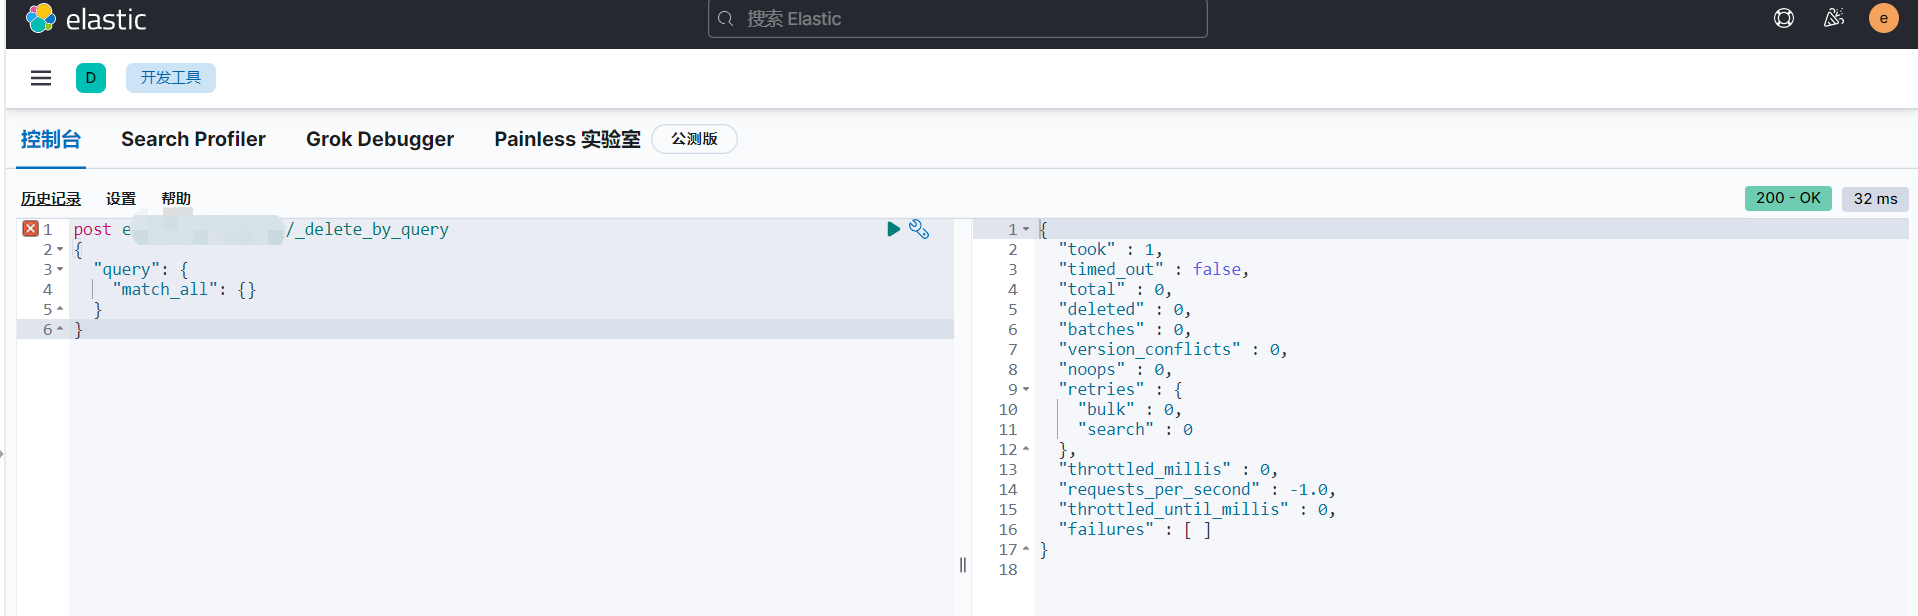Run the request with play icon
The image size is (1918, 616).
893,229
